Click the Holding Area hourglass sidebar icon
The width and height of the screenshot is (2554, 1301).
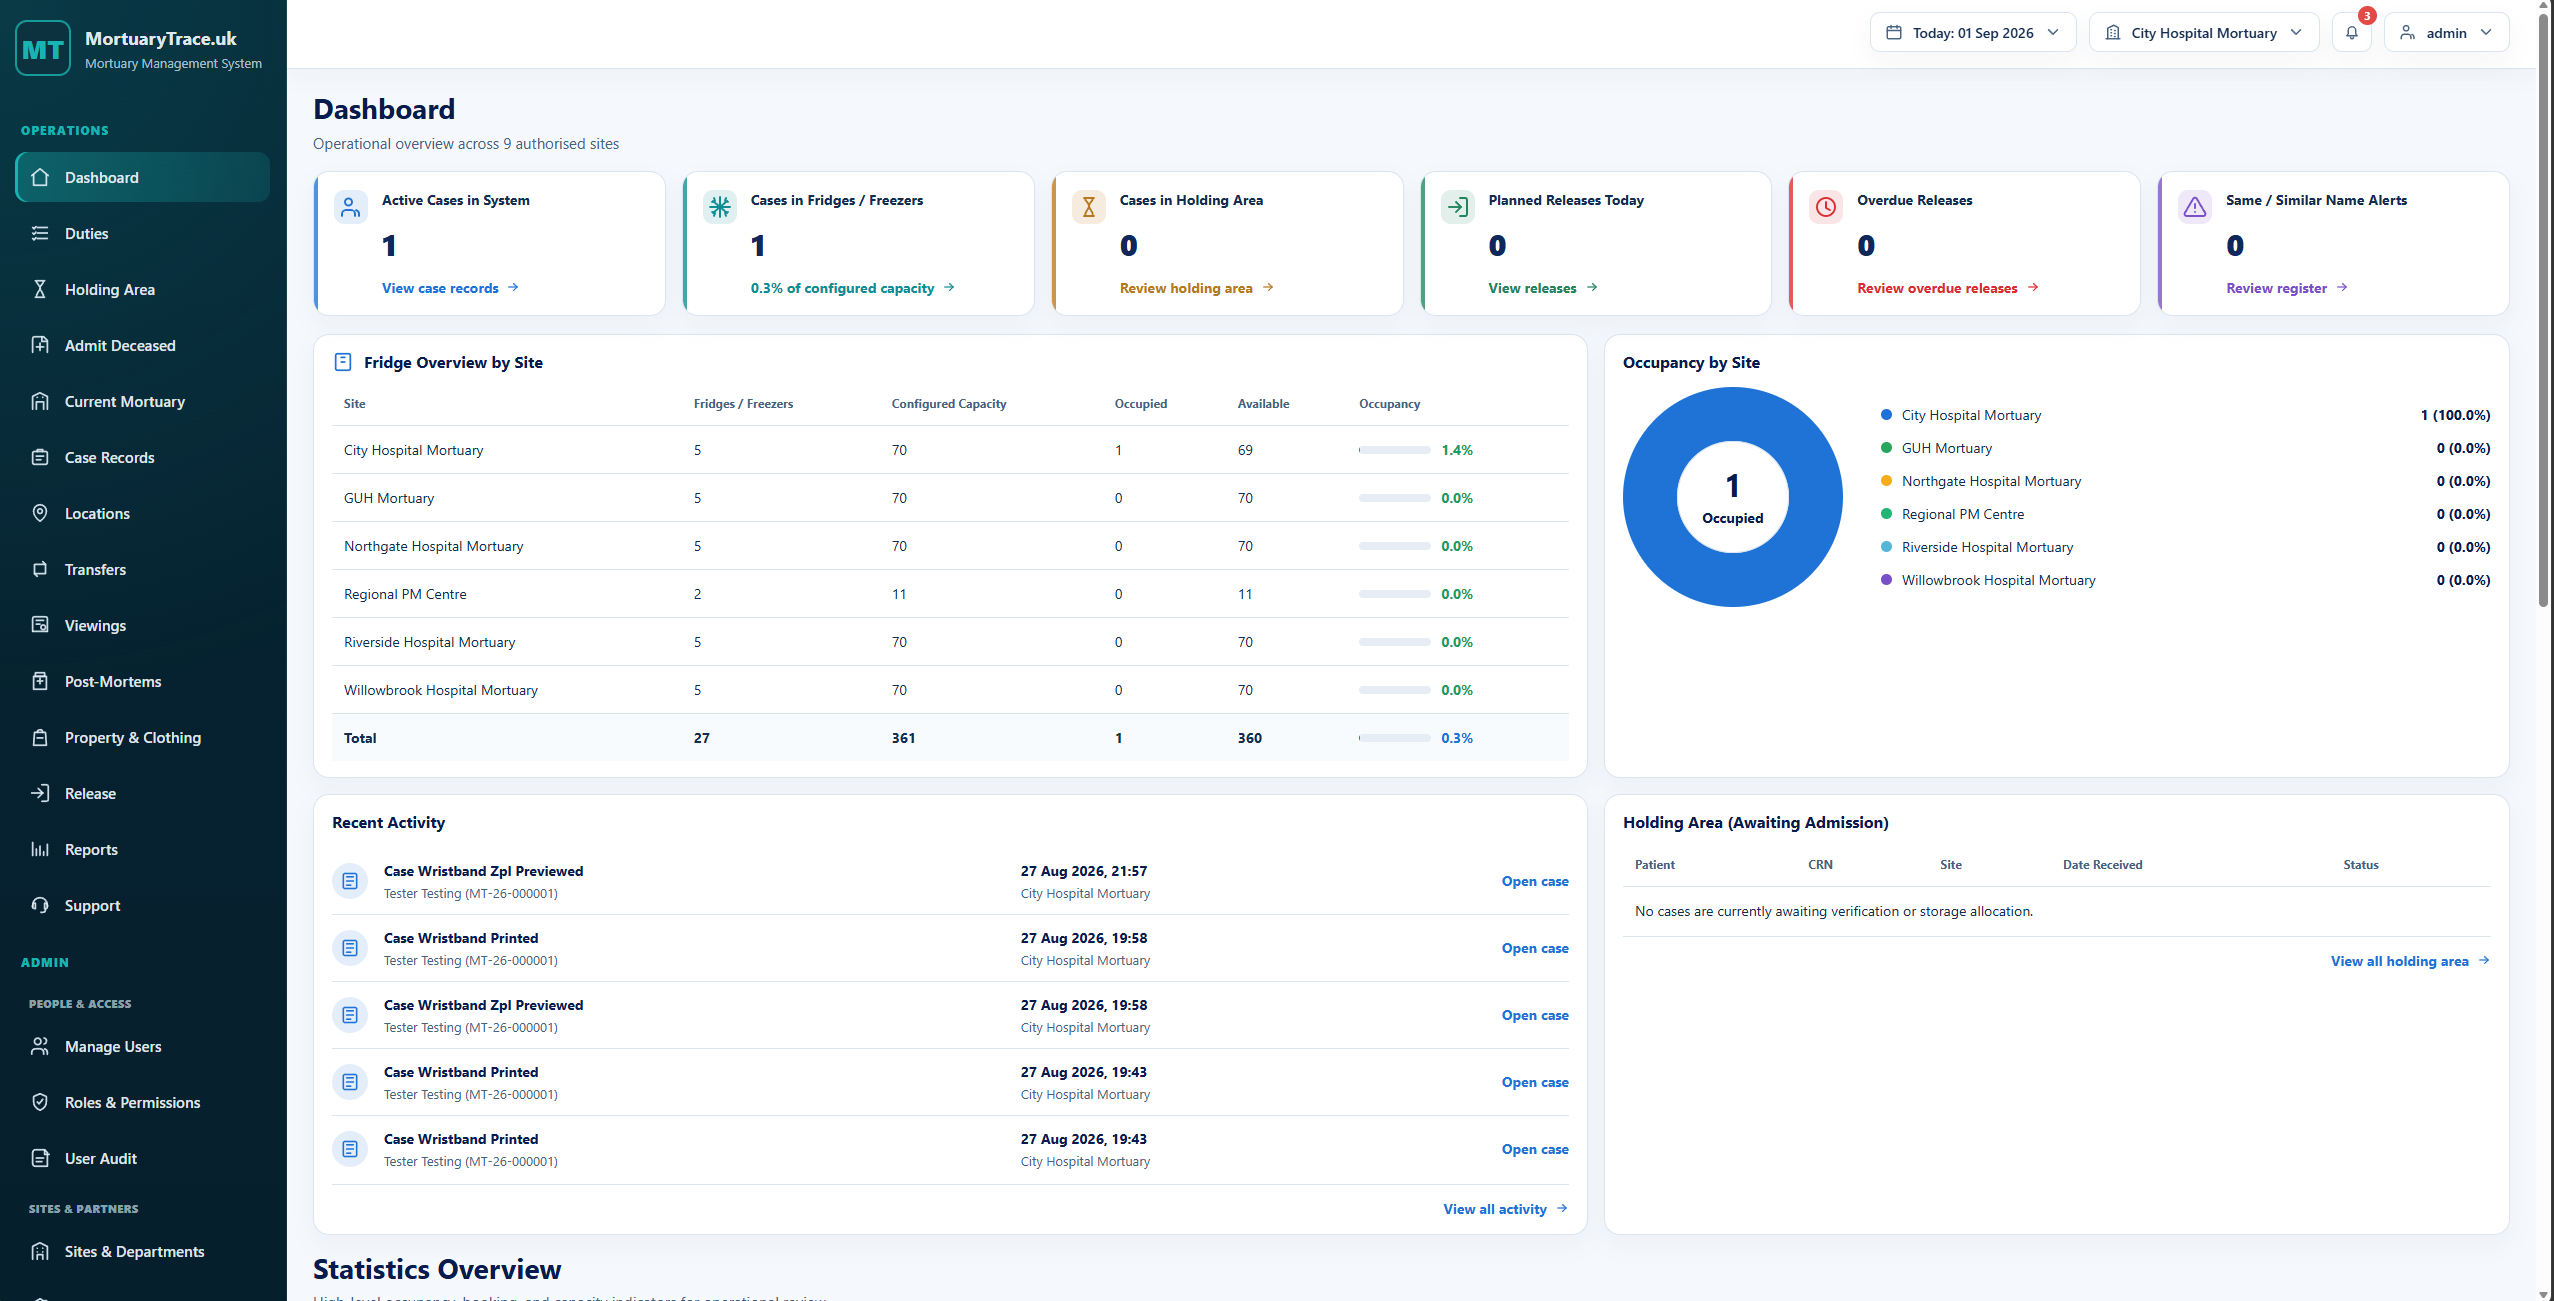[40, 289]
